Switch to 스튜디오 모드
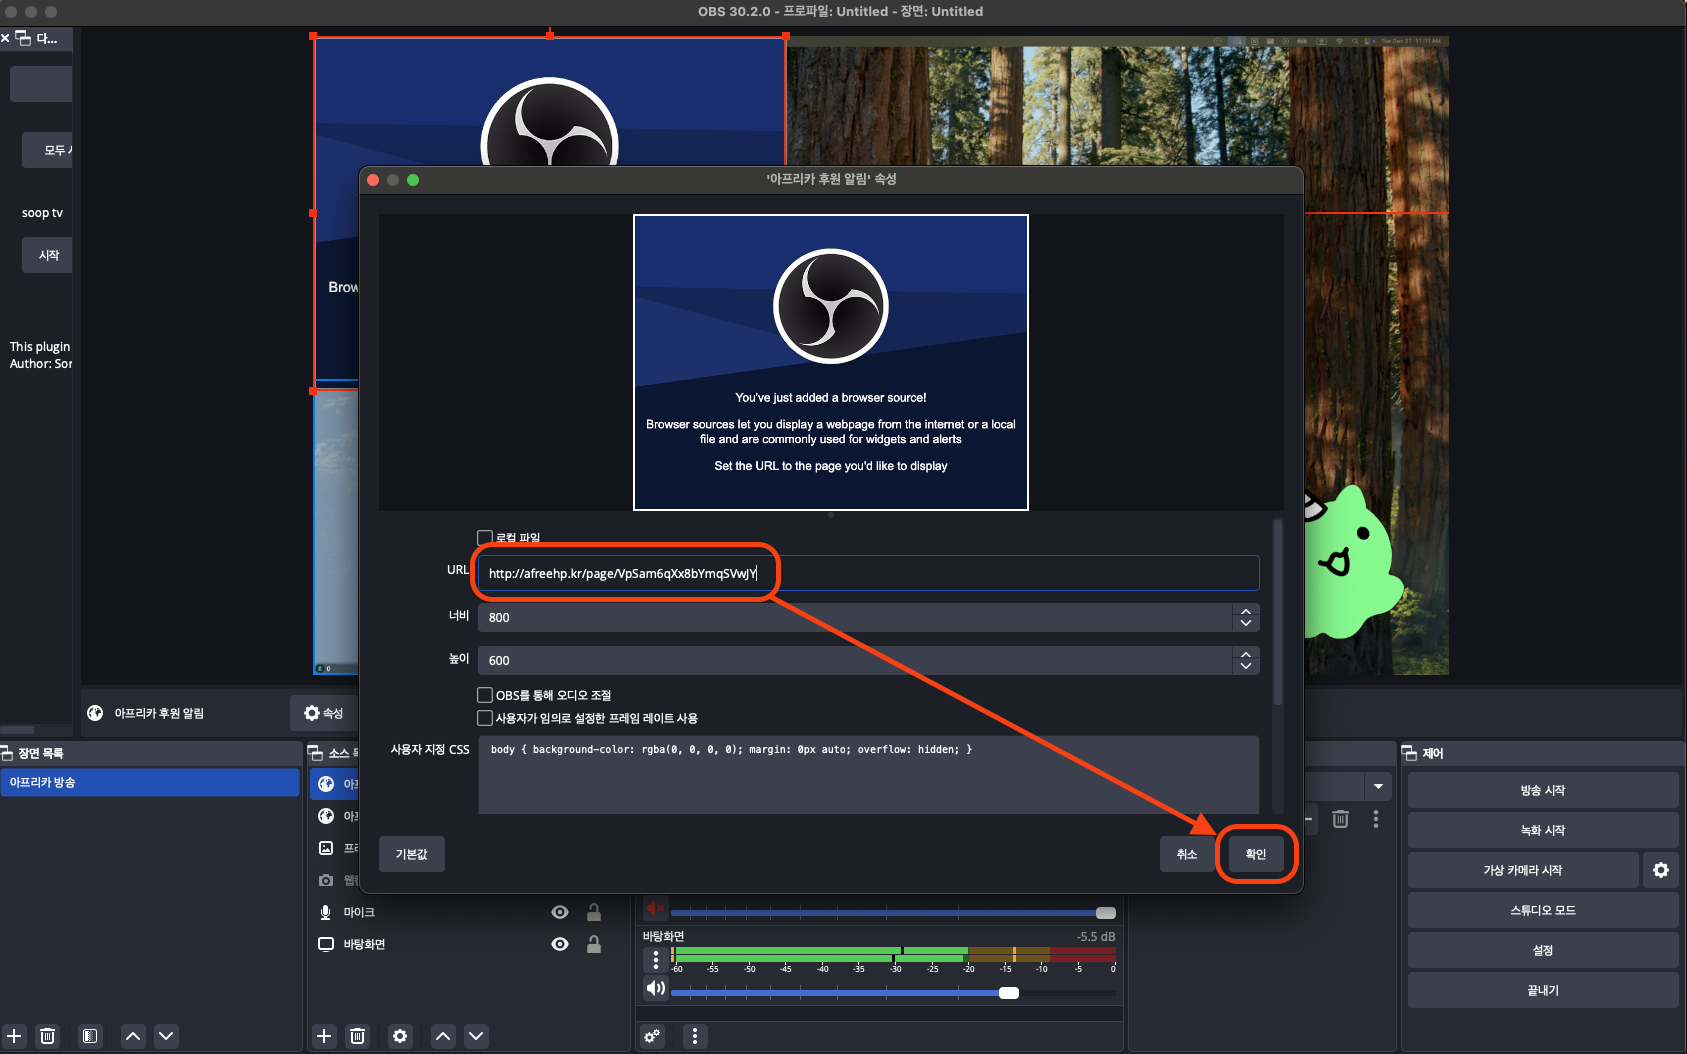Viewport: 1687px width, 1054px height. coord(1543,910)
